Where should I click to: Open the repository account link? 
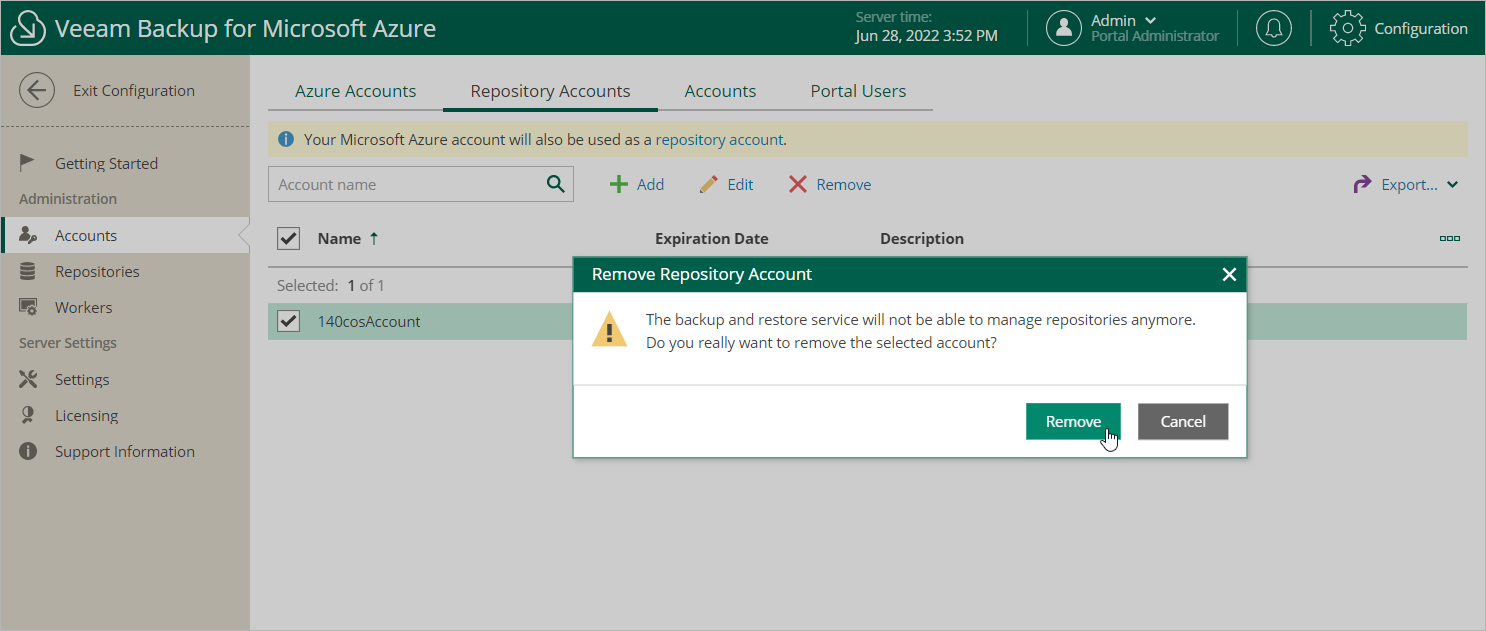719,139
